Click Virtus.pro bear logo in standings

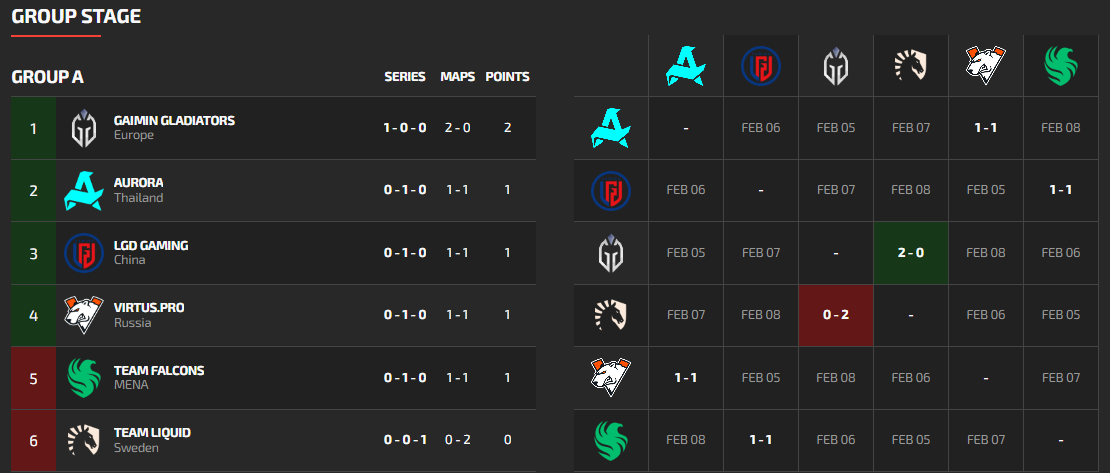point(84,315)
